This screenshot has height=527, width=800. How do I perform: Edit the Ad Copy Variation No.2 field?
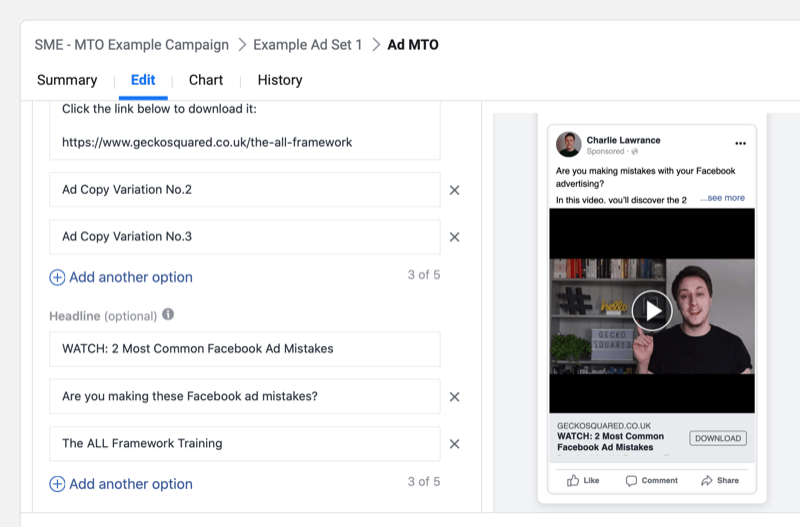click(244, 190)
